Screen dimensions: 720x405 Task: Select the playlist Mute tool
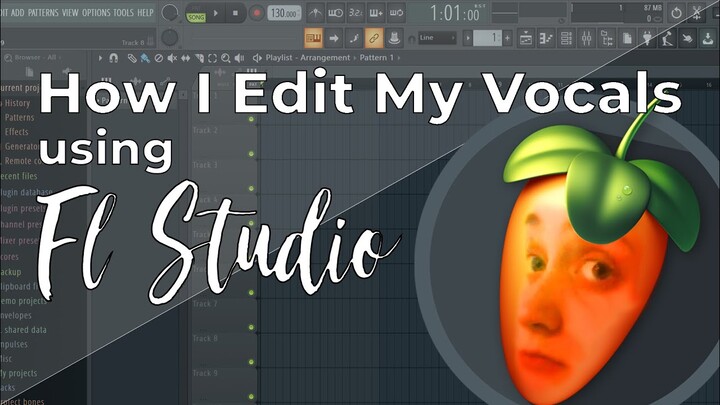[172, 58]
